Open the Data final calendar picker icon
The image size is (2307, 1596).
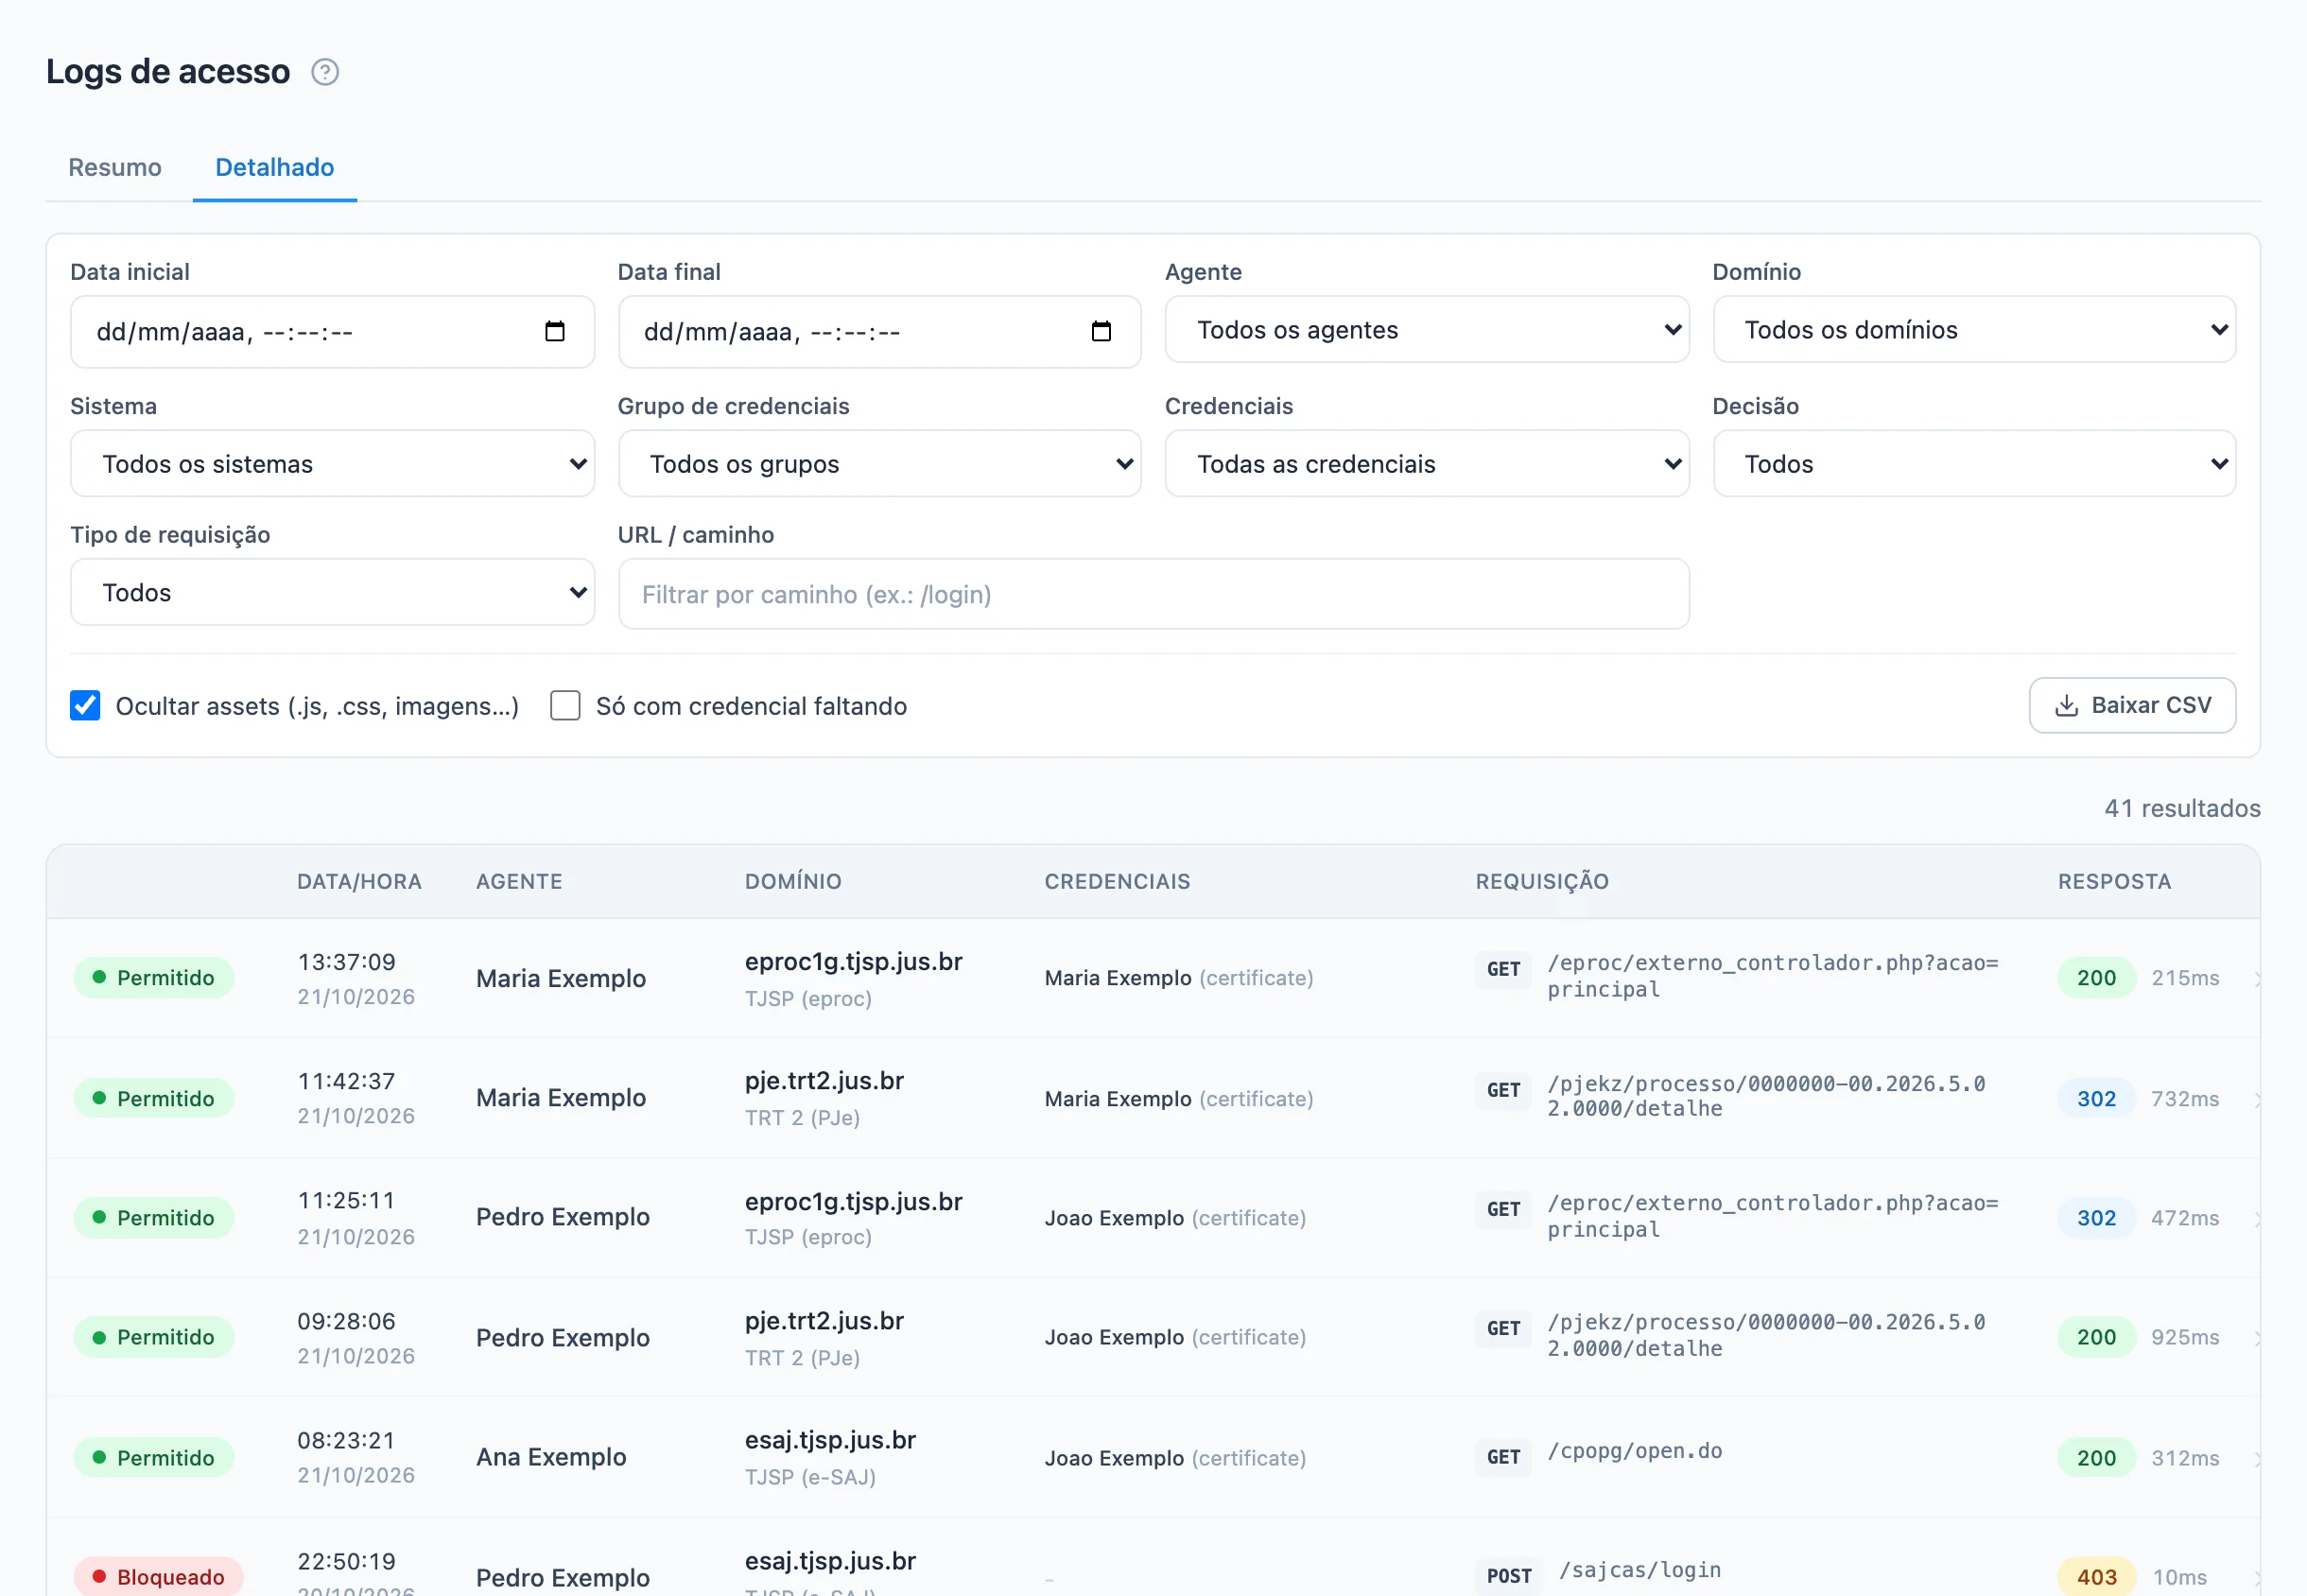coord(1101,331)
